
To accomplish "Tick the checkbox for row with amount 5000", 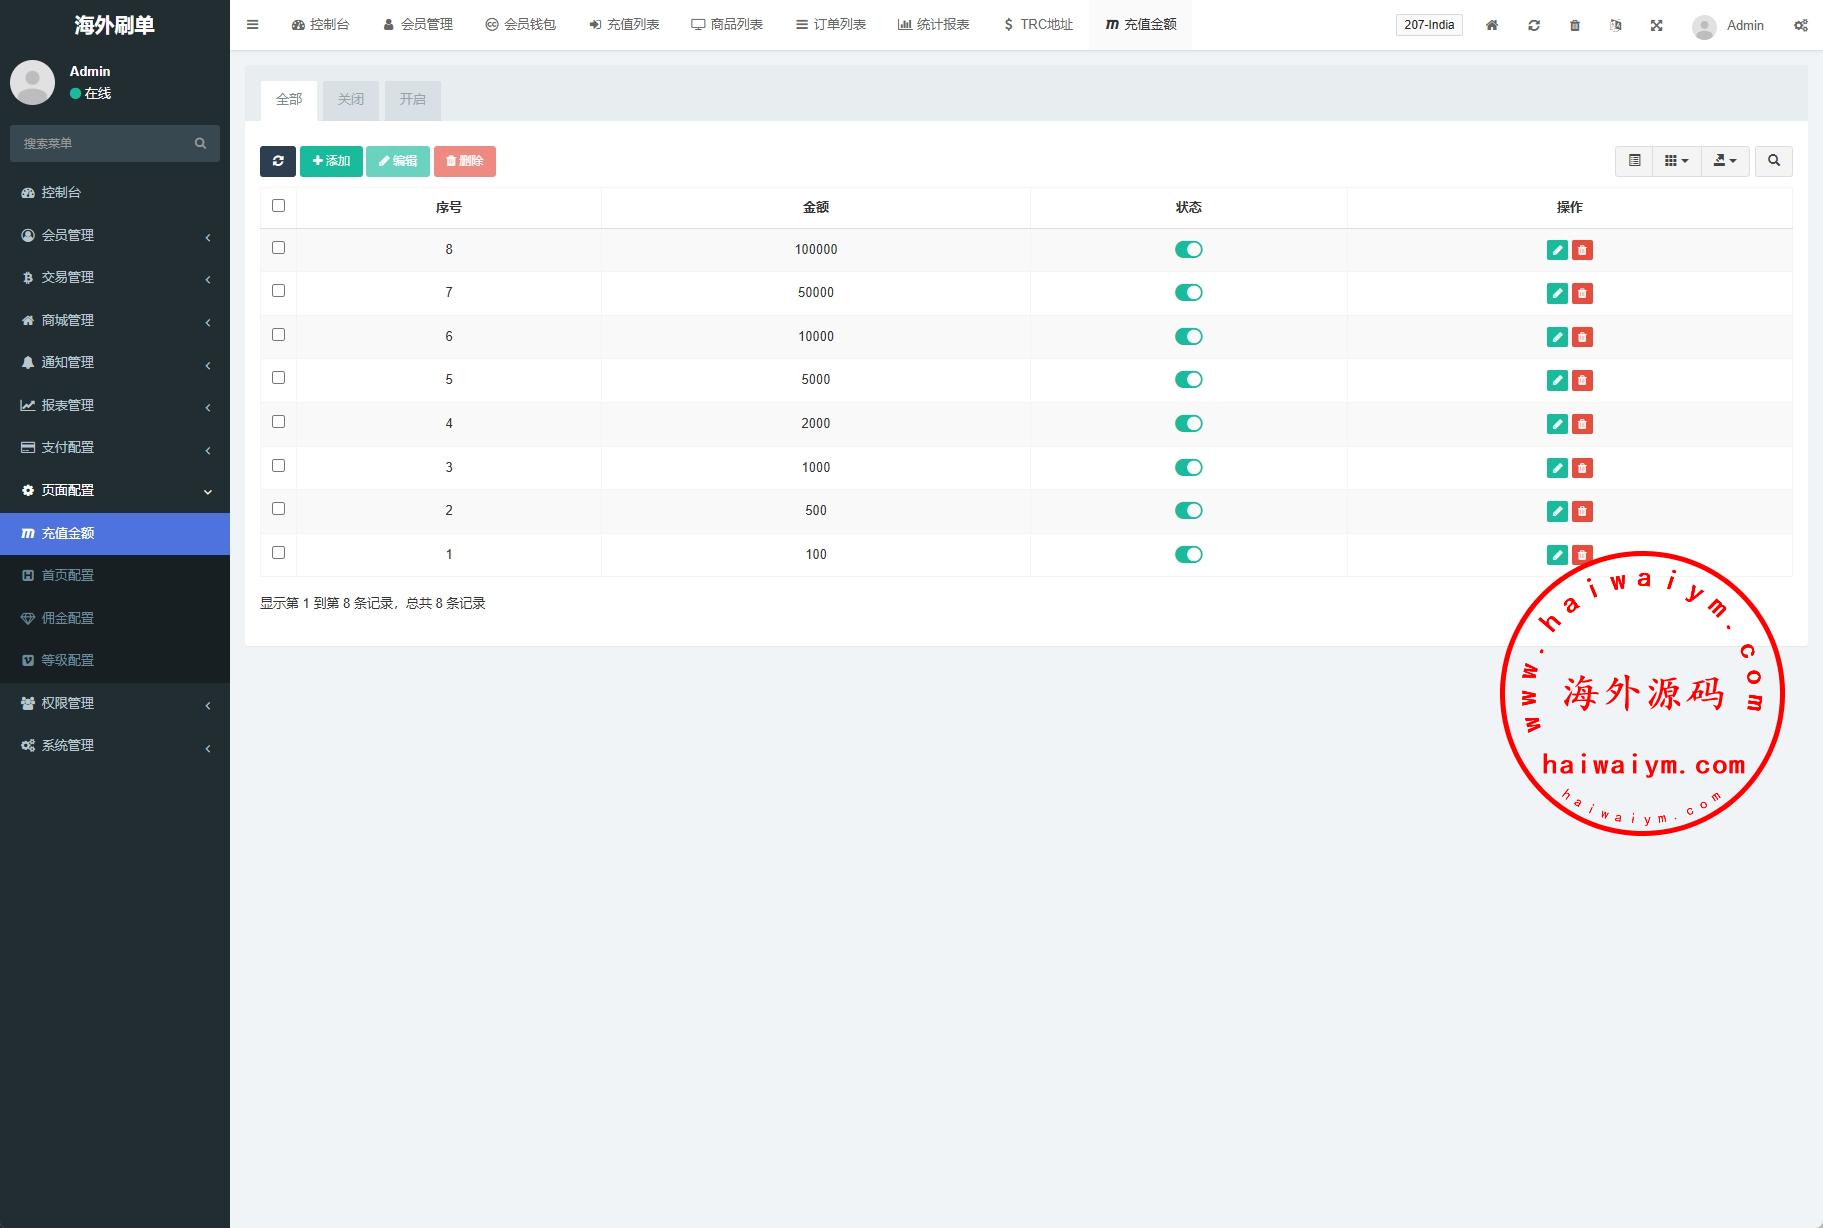I will (279, 378).
